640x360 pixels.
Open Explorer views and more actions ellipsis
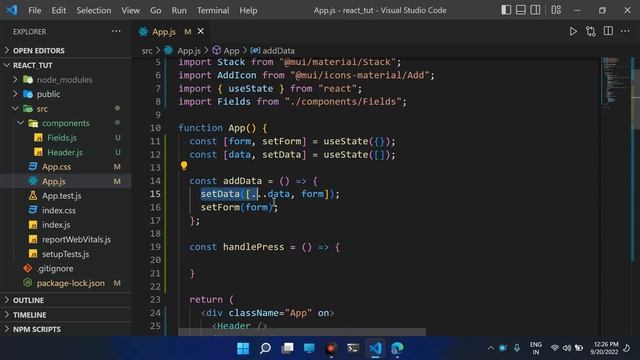[116, 31]
